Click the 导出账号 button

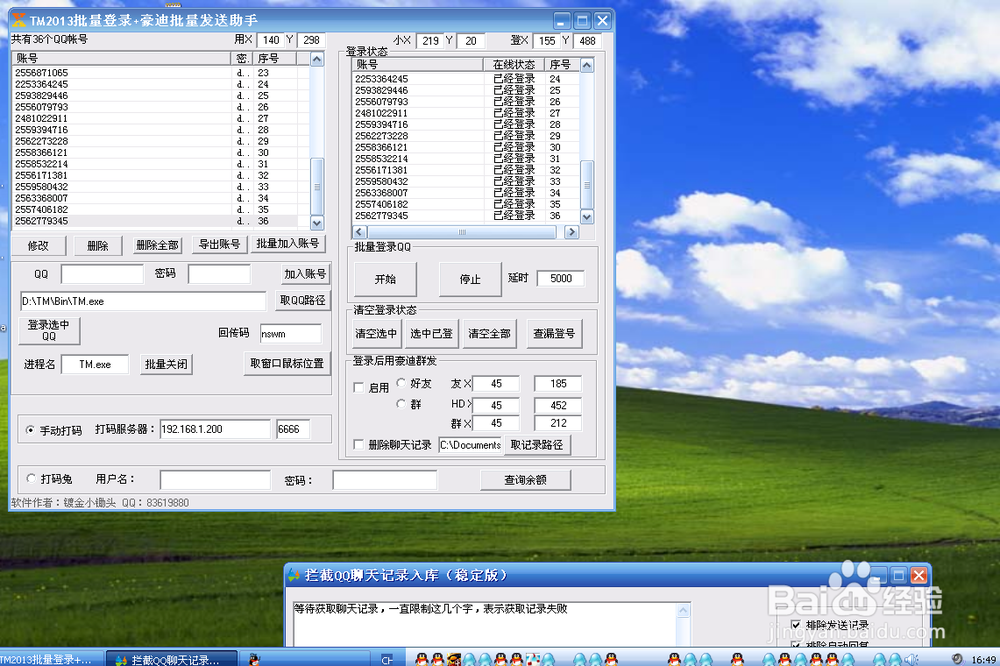[x=219, y=244]
